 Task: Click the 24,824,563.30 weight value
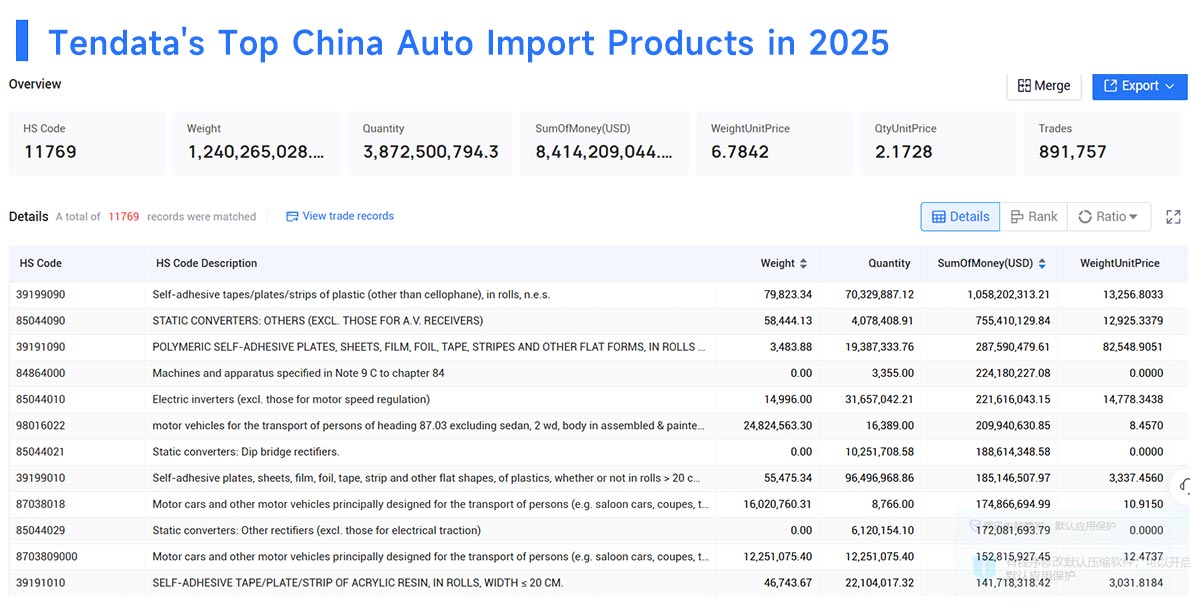778,425
